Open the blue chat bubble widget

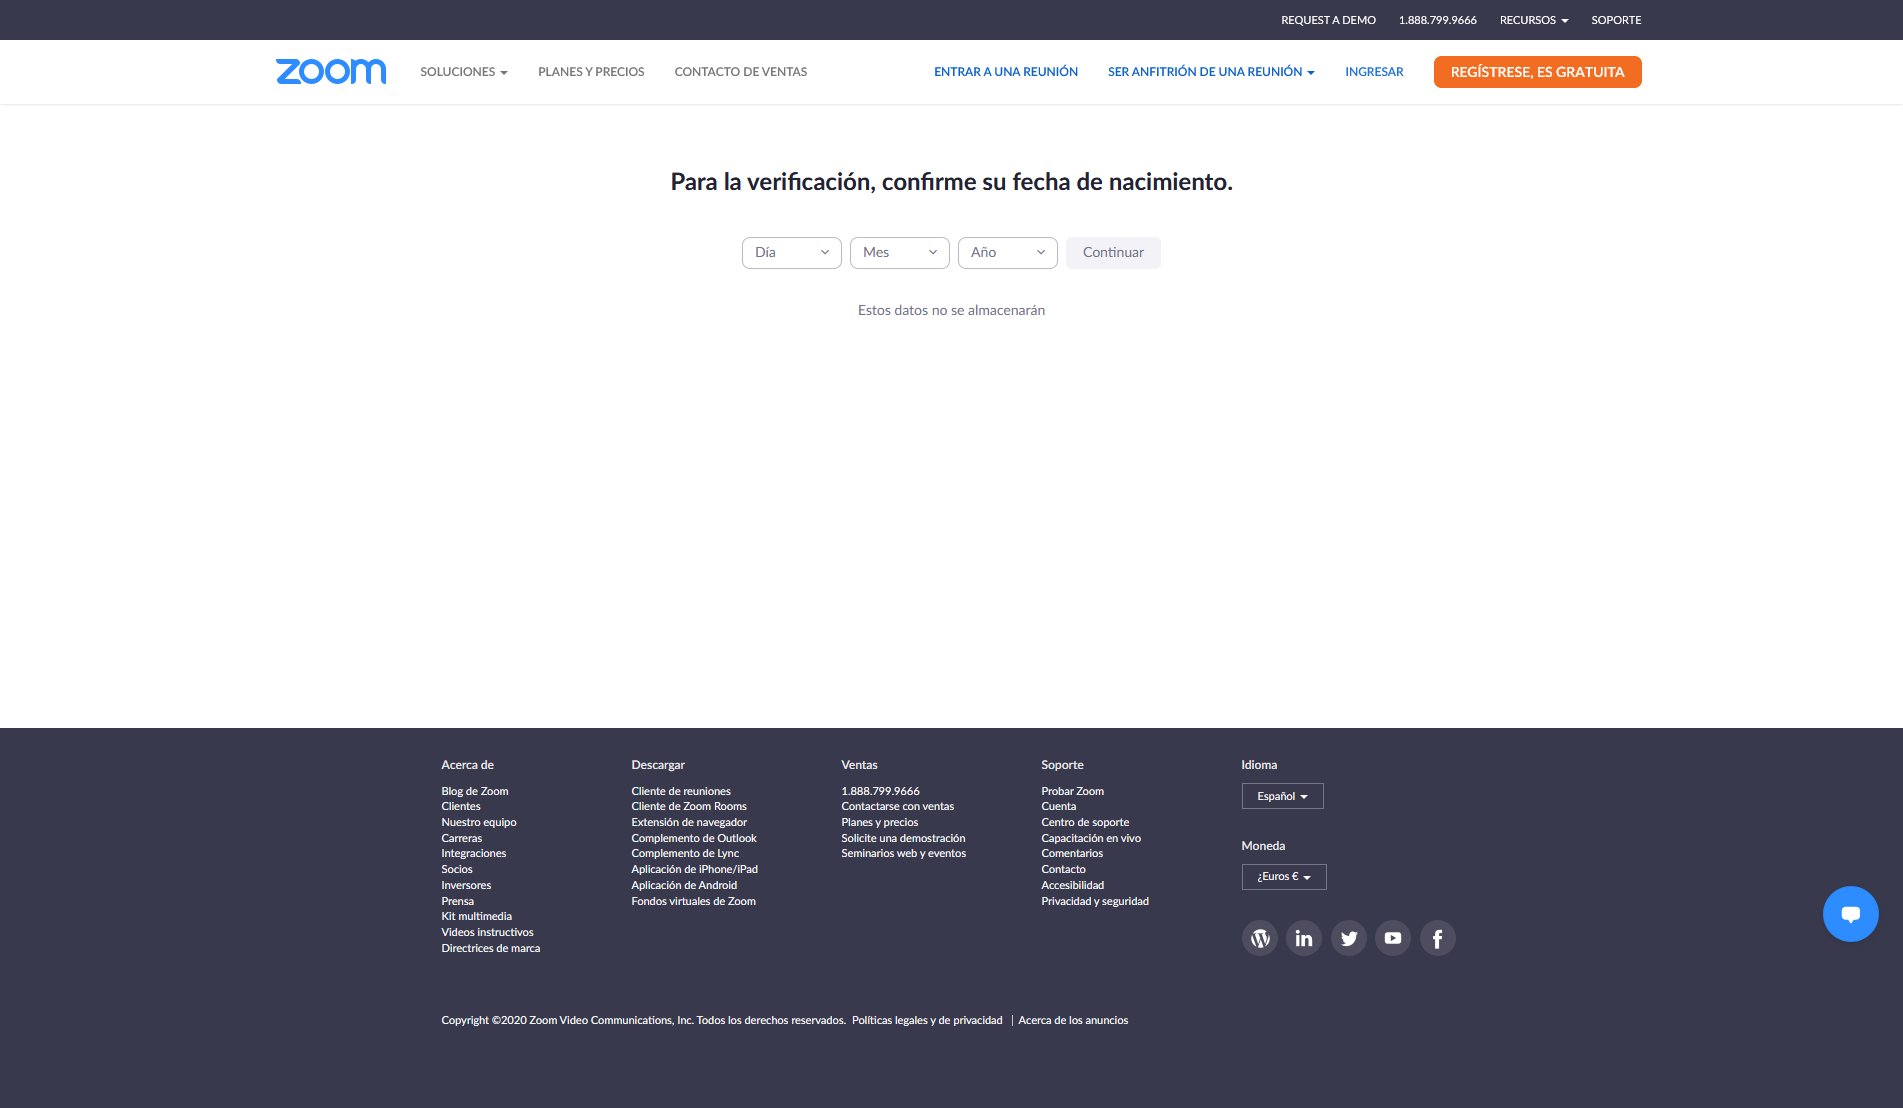[1851, 914]
